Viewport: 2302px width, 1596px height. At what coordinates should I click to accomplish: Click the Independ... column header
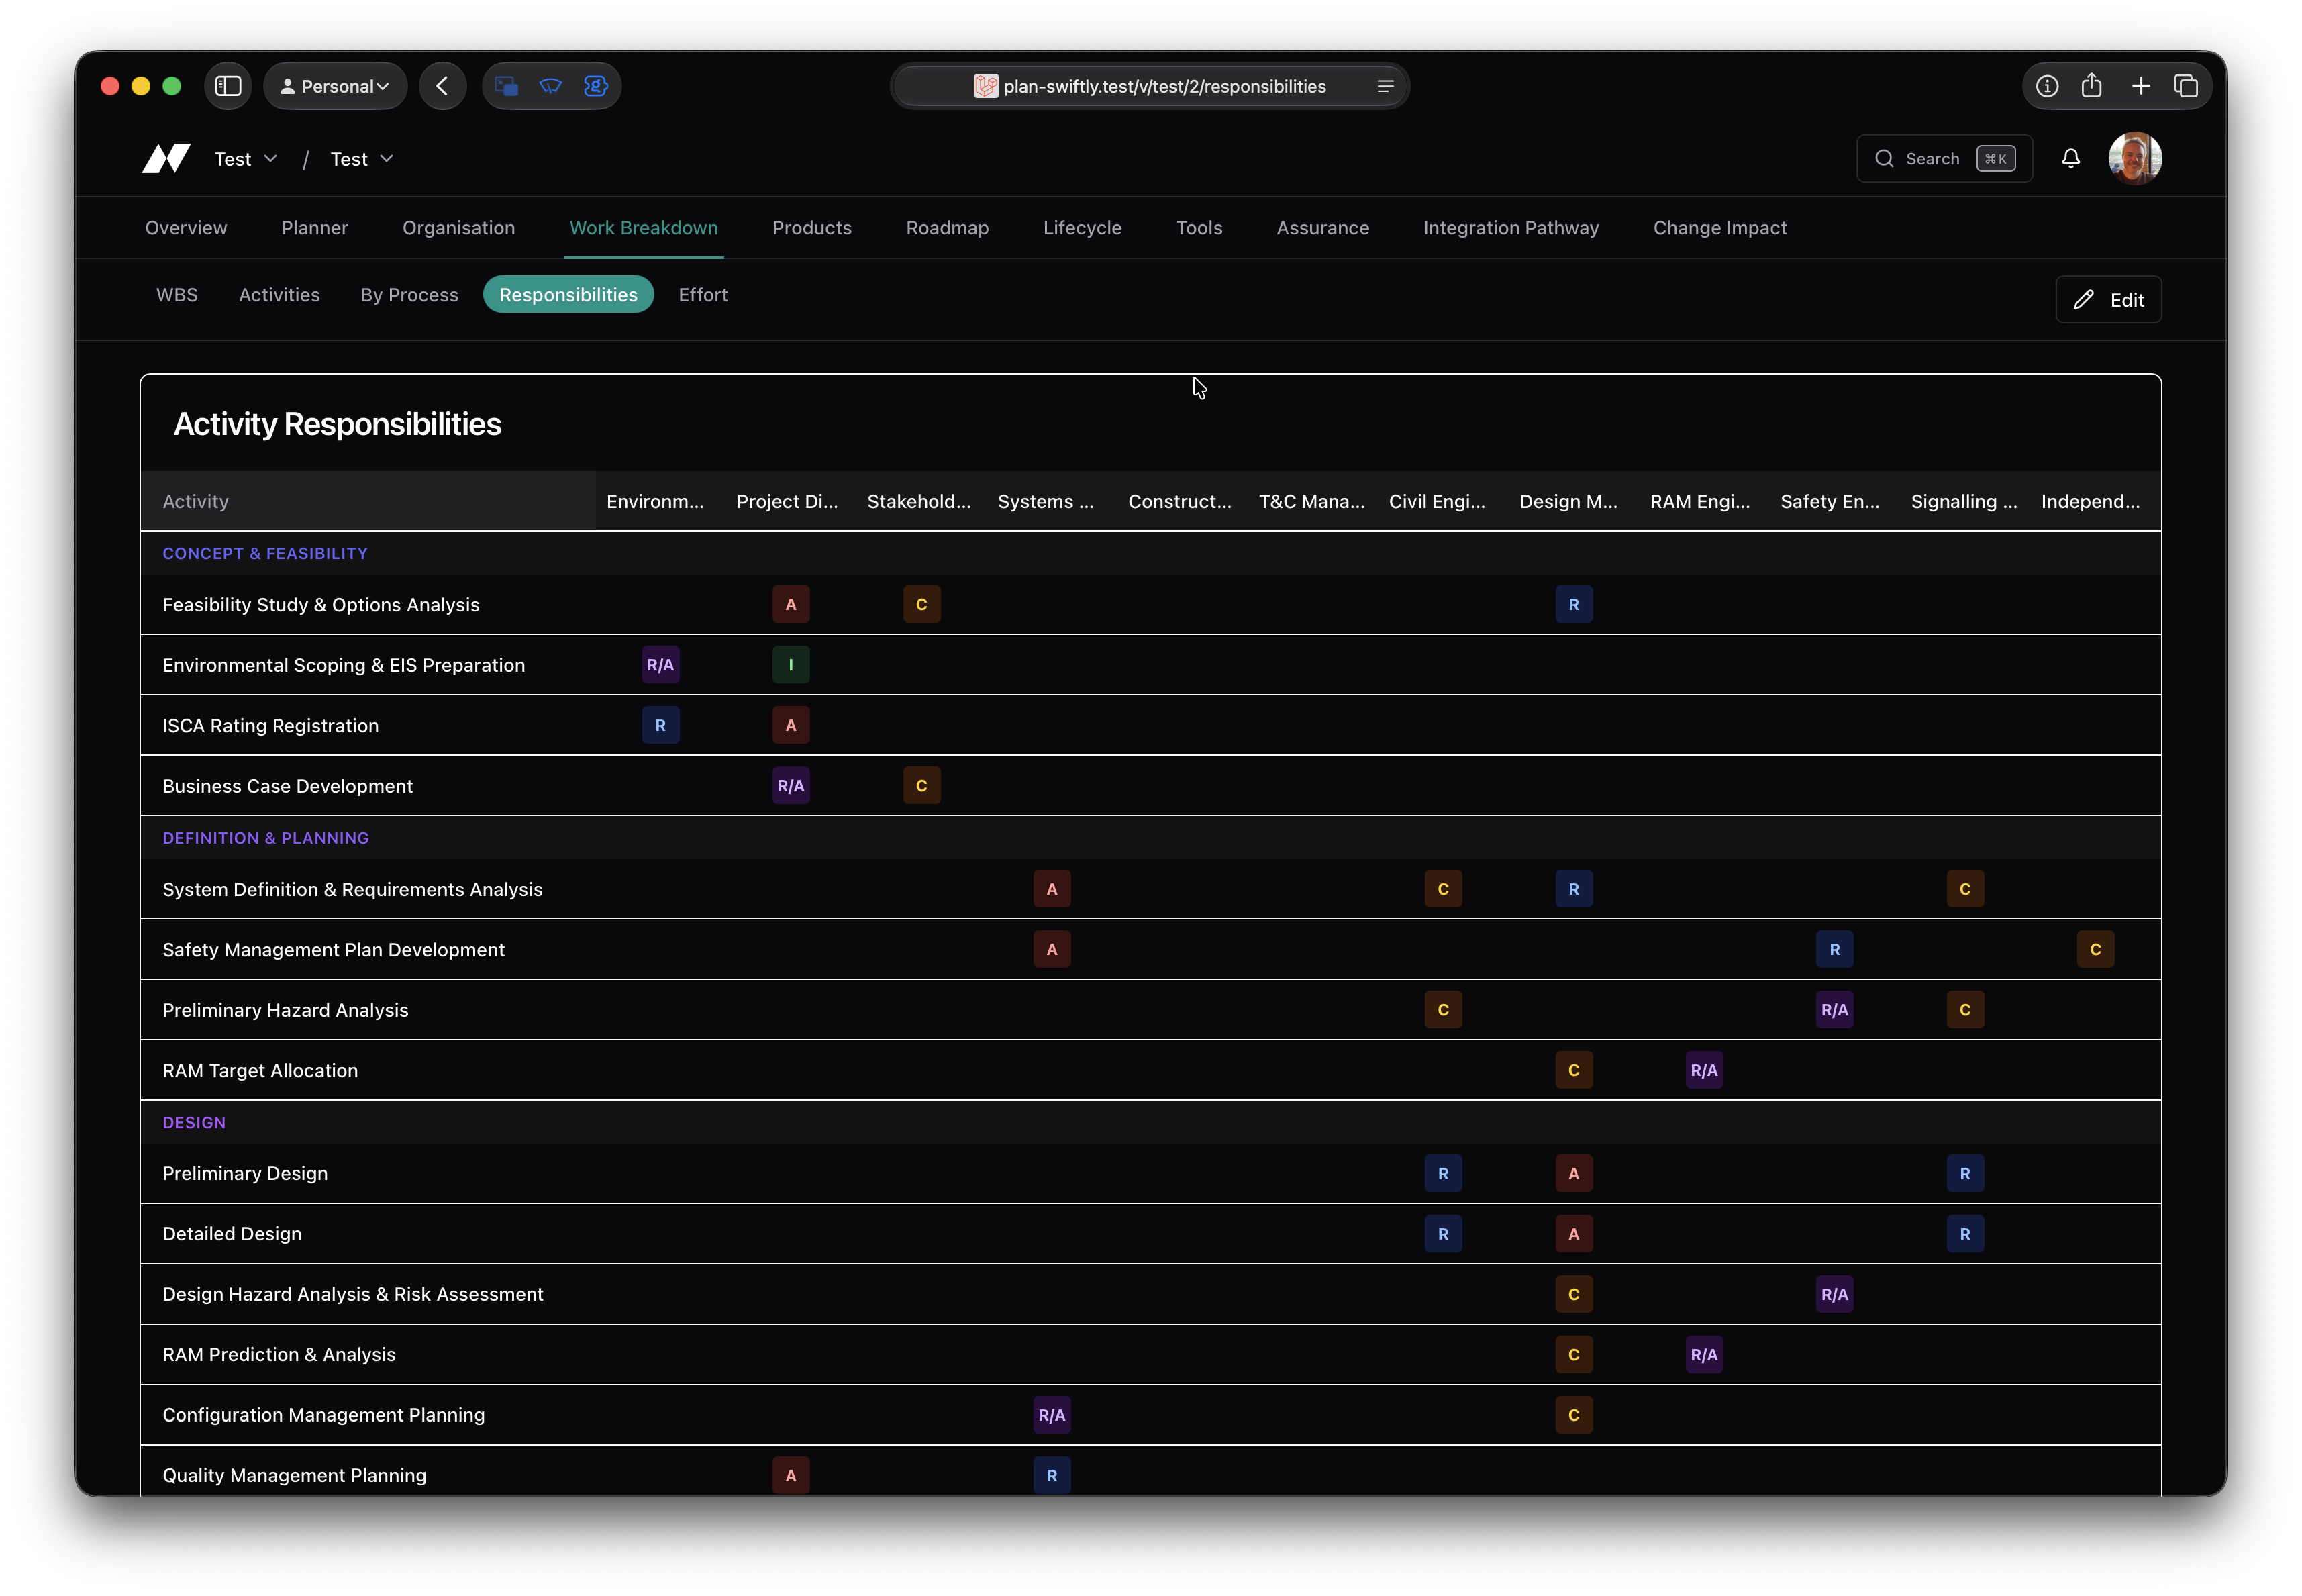click(2091, 501)
